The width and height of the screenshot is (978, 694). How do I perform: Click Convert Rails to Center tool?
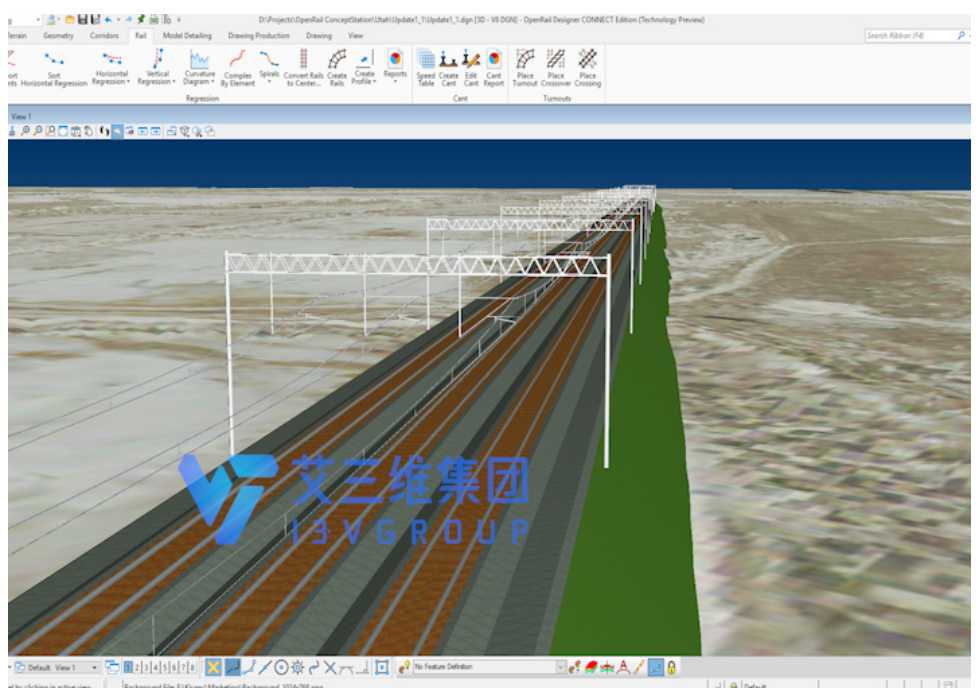tap(304, 69)
